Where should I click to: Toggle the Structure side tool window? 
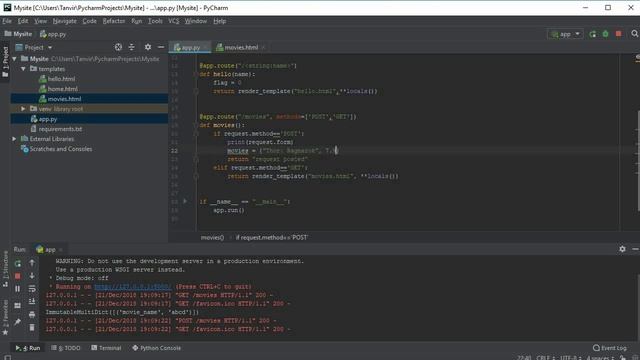[5, 269]
